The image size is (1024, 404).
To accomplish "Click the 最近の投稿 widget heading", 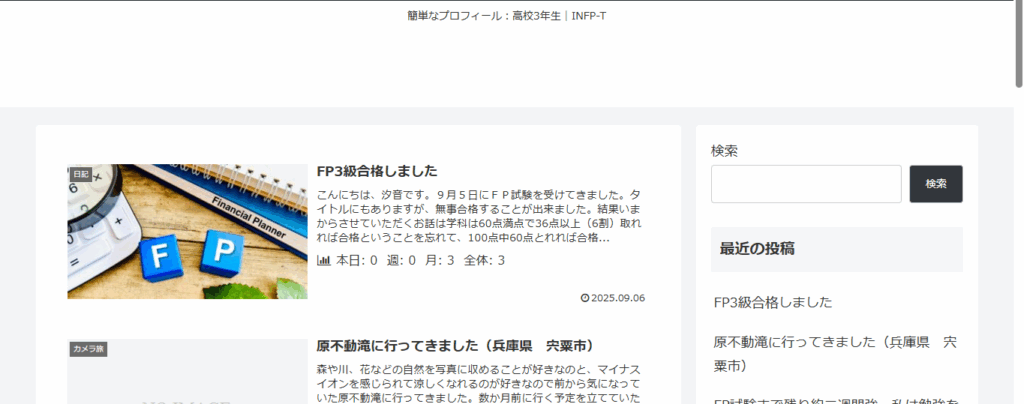I will [x=757, y=248].
